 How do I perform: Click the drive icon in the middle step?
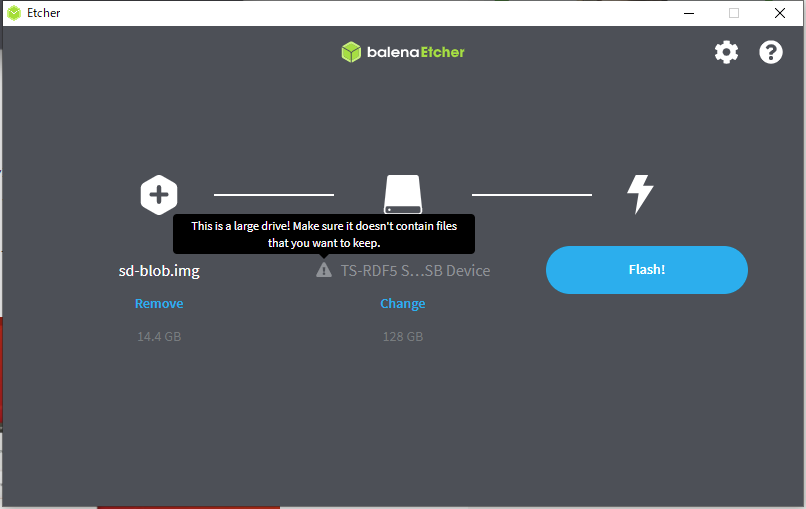[x=403, y=194]
